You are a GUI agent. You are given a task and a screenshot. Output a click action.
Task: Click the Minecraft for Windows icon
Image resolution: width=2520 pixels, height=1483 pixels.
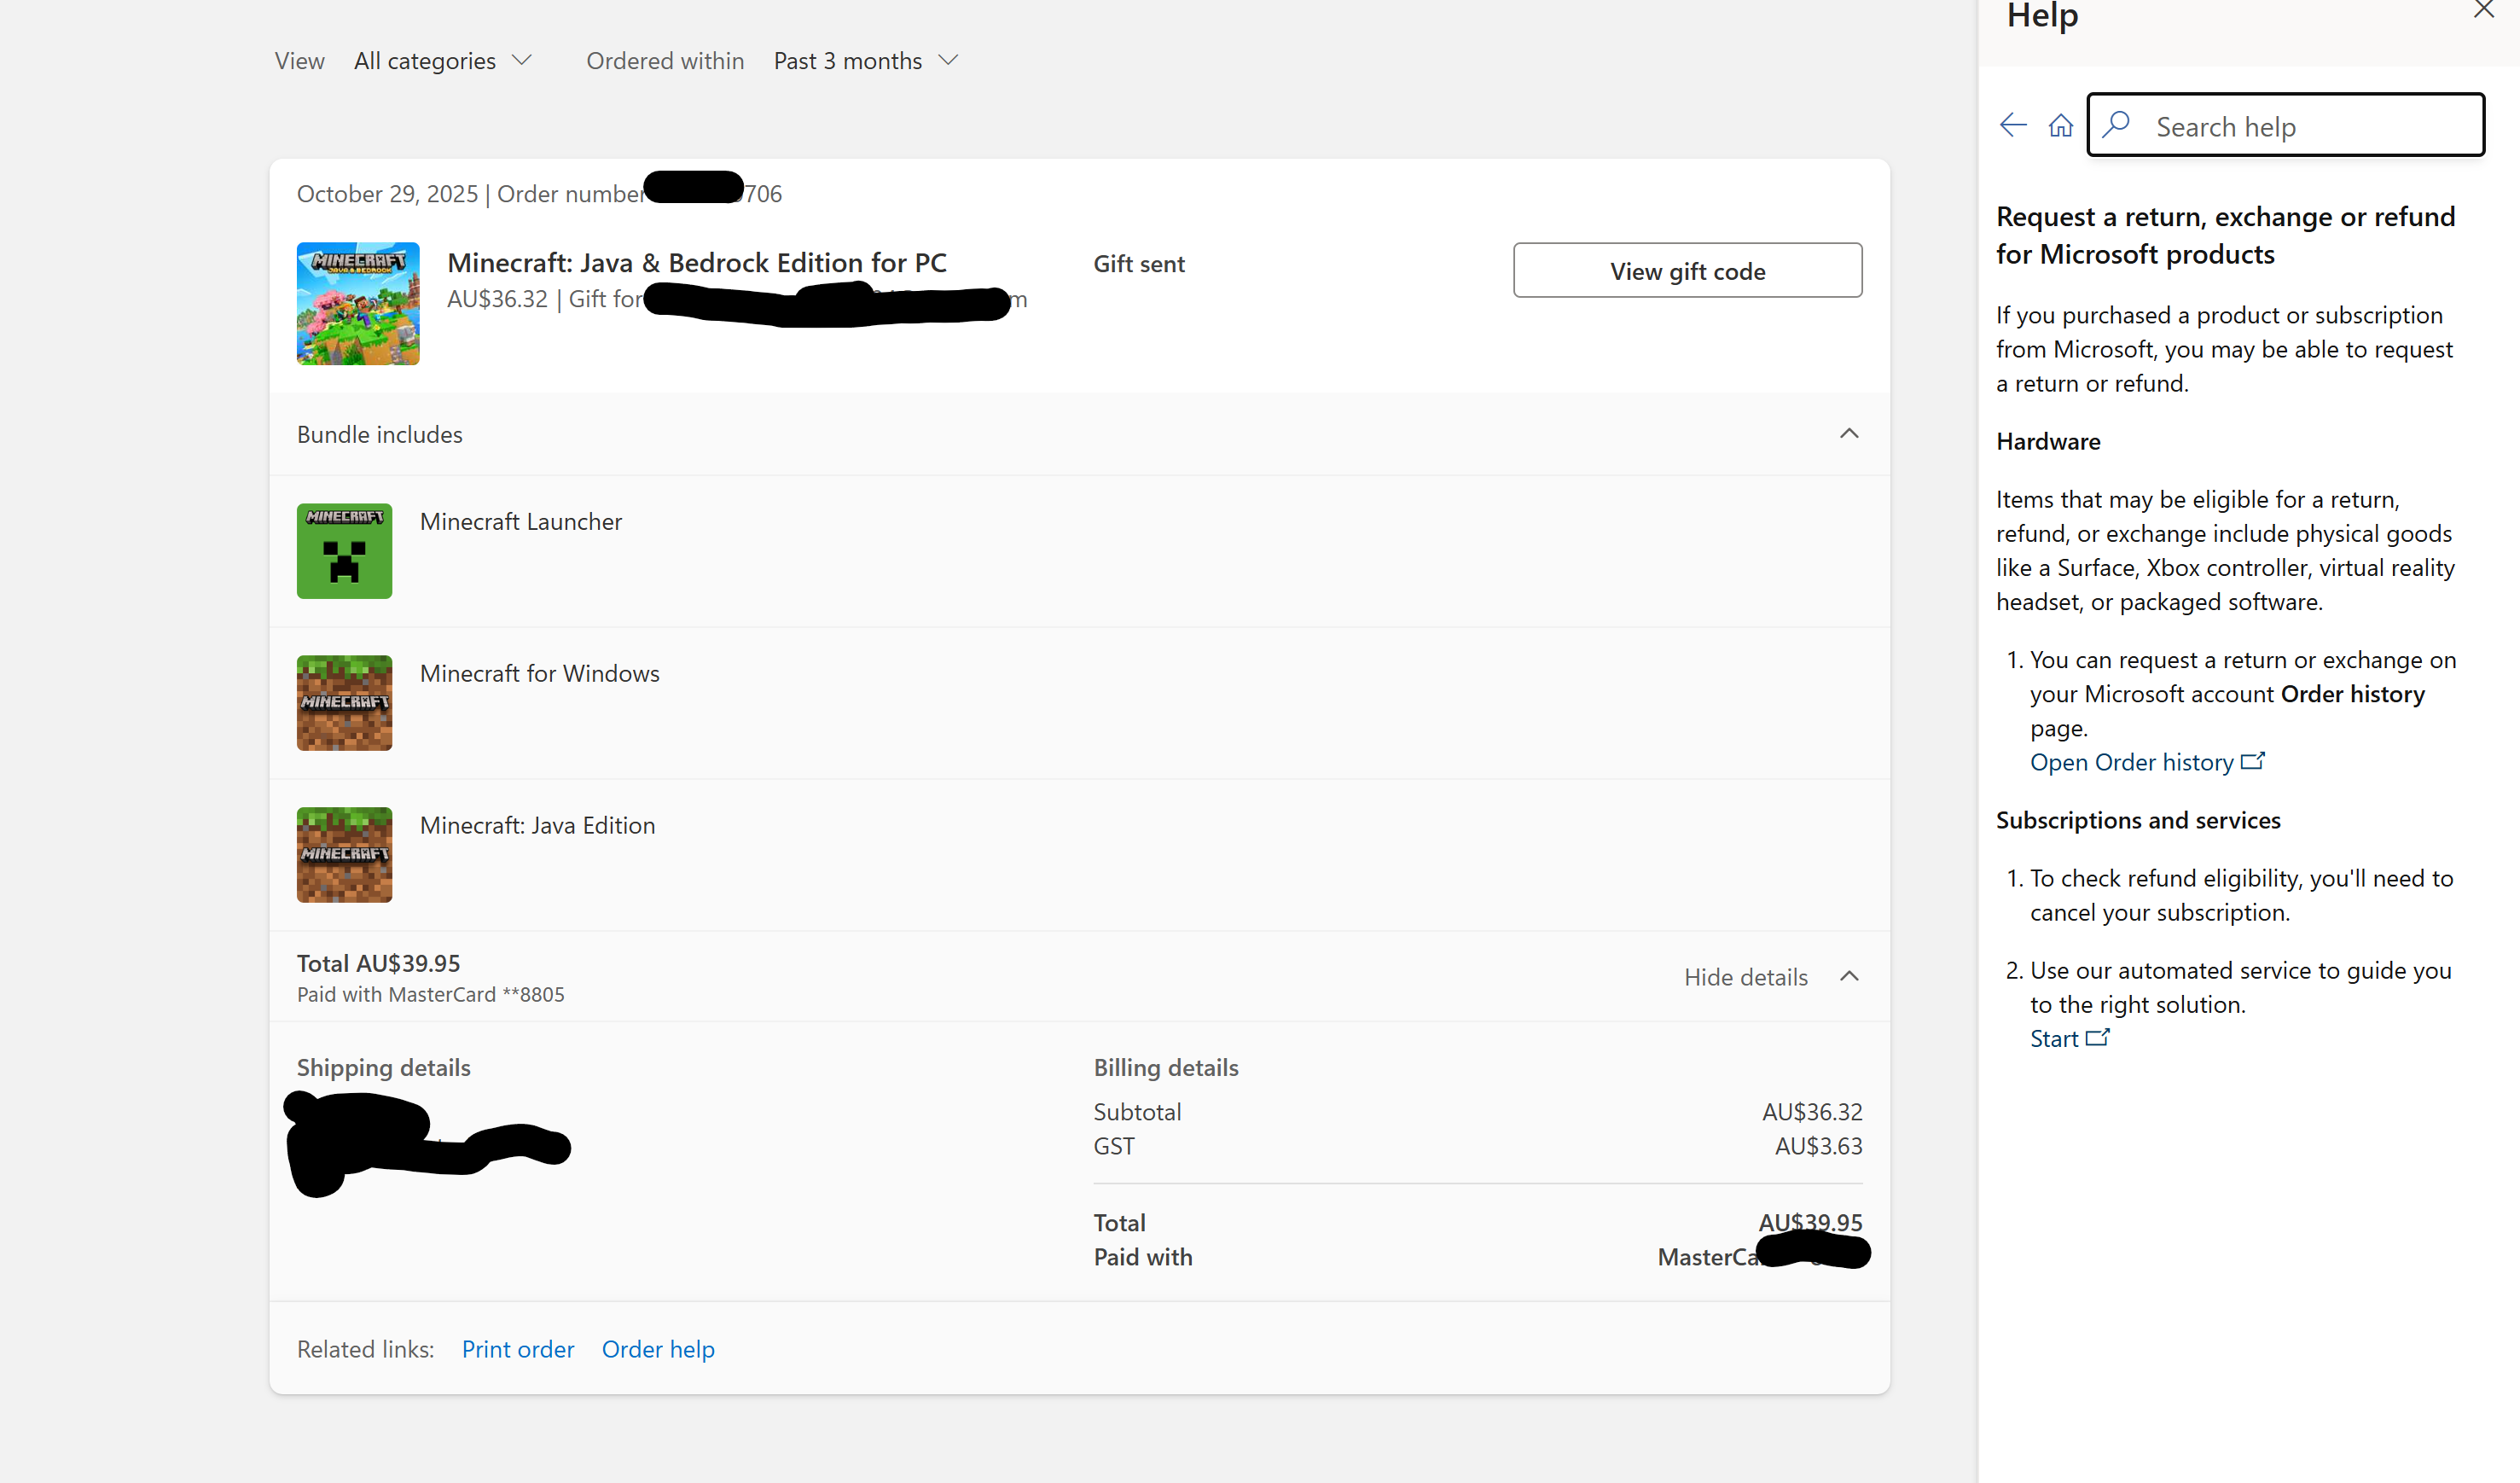344,703
